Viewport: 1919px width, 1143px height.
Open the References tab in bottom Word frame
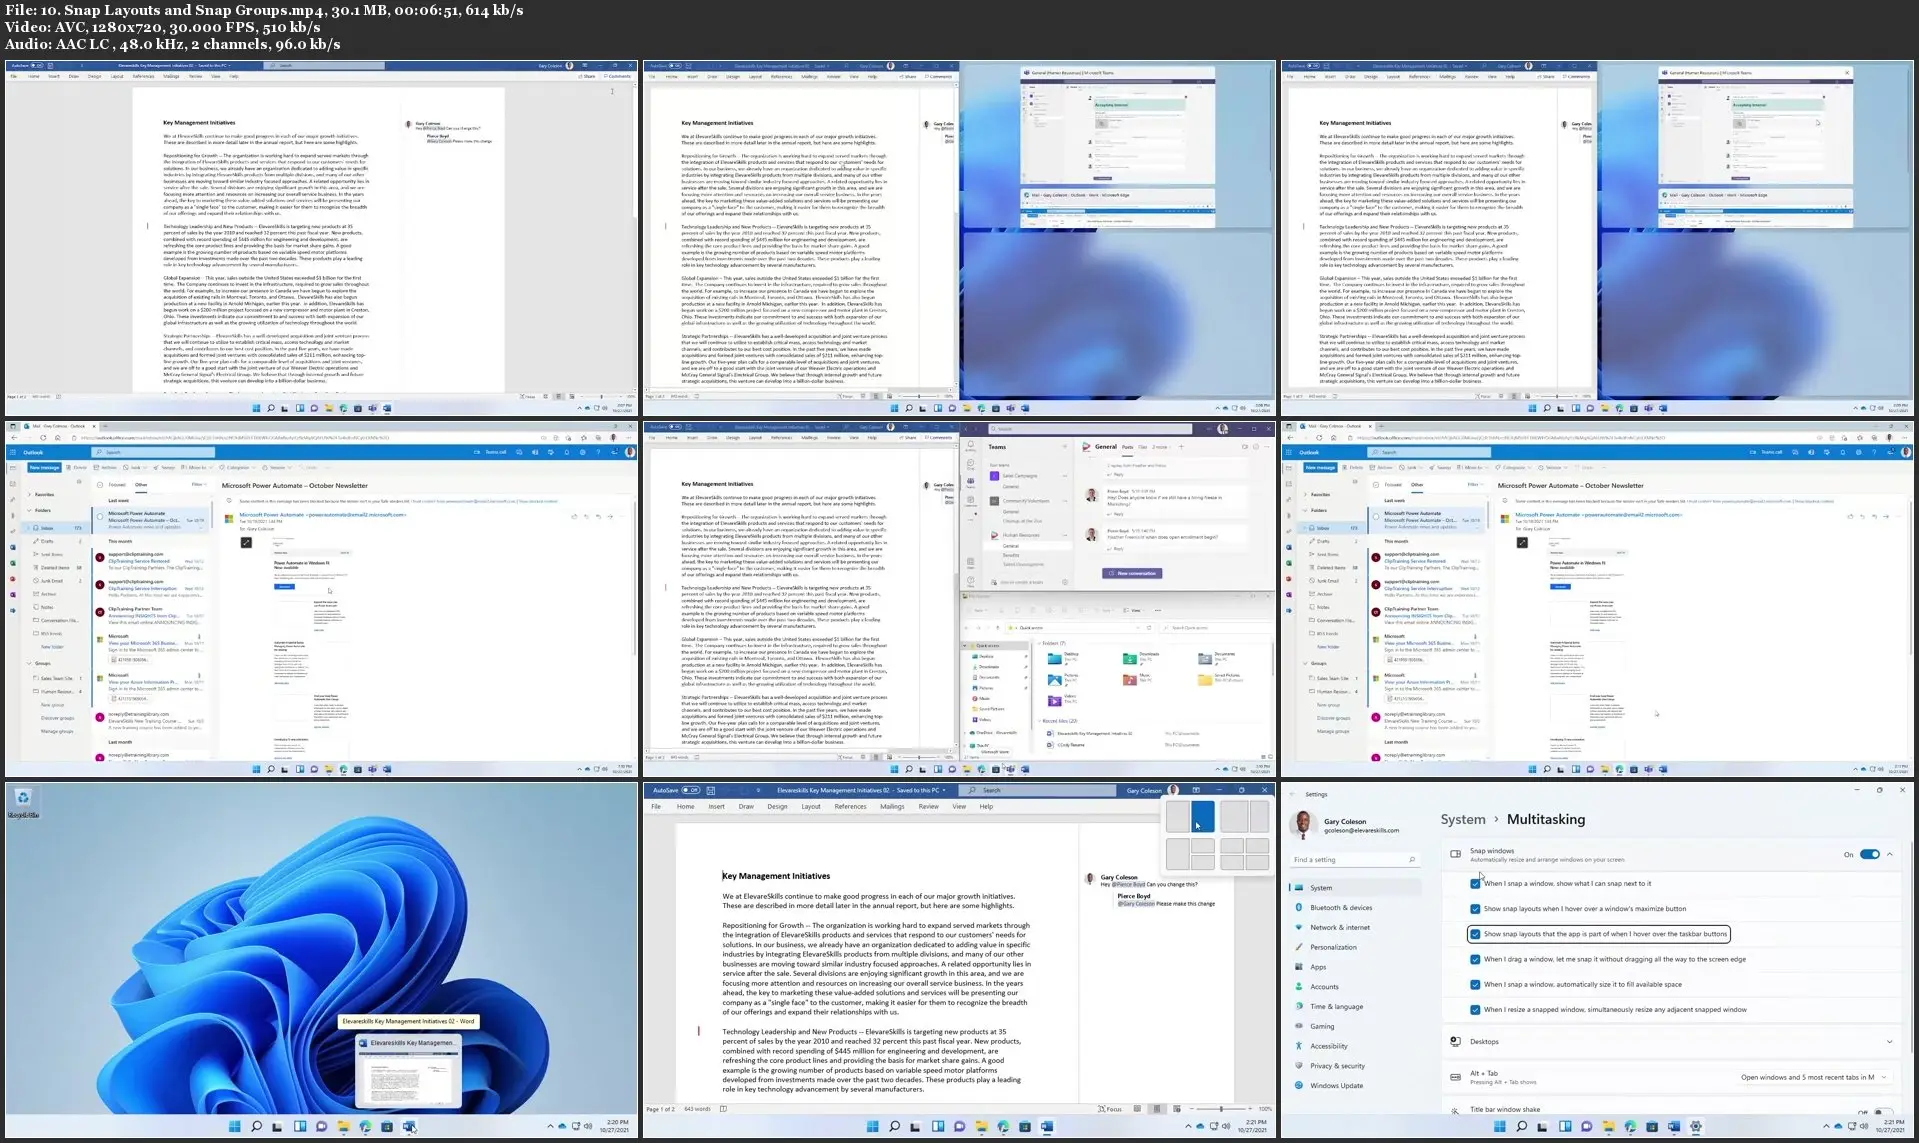click(x=850, y=806)
